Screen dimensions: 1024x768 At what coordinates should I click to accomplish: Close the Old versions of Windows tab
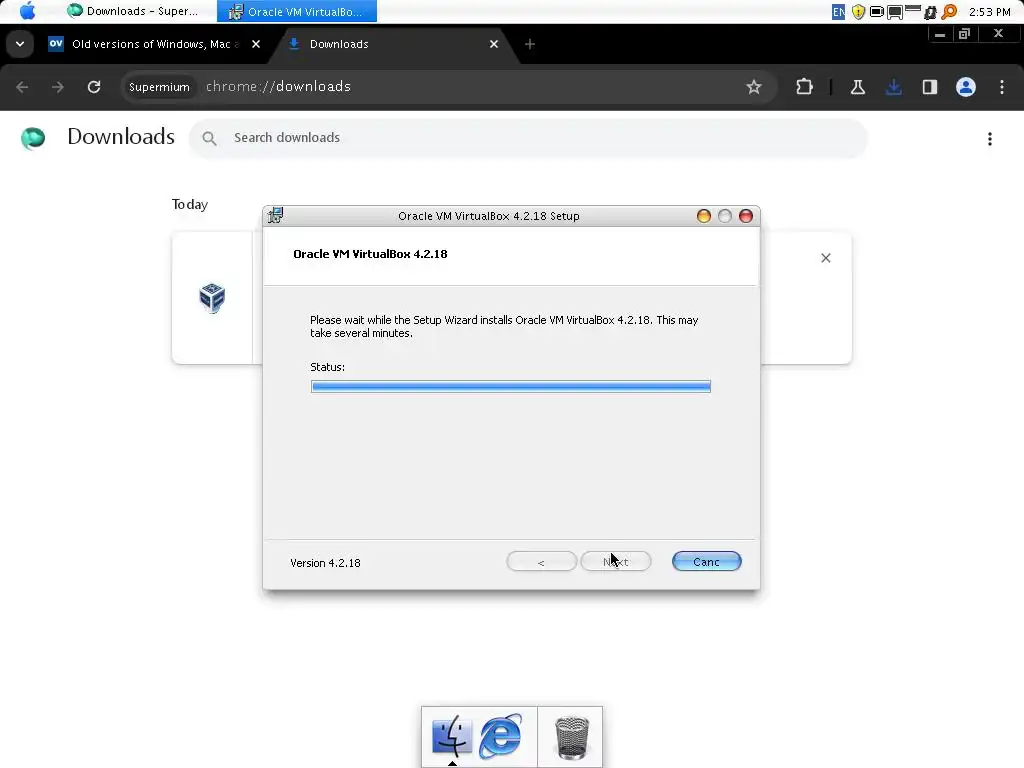click(256, 44)
